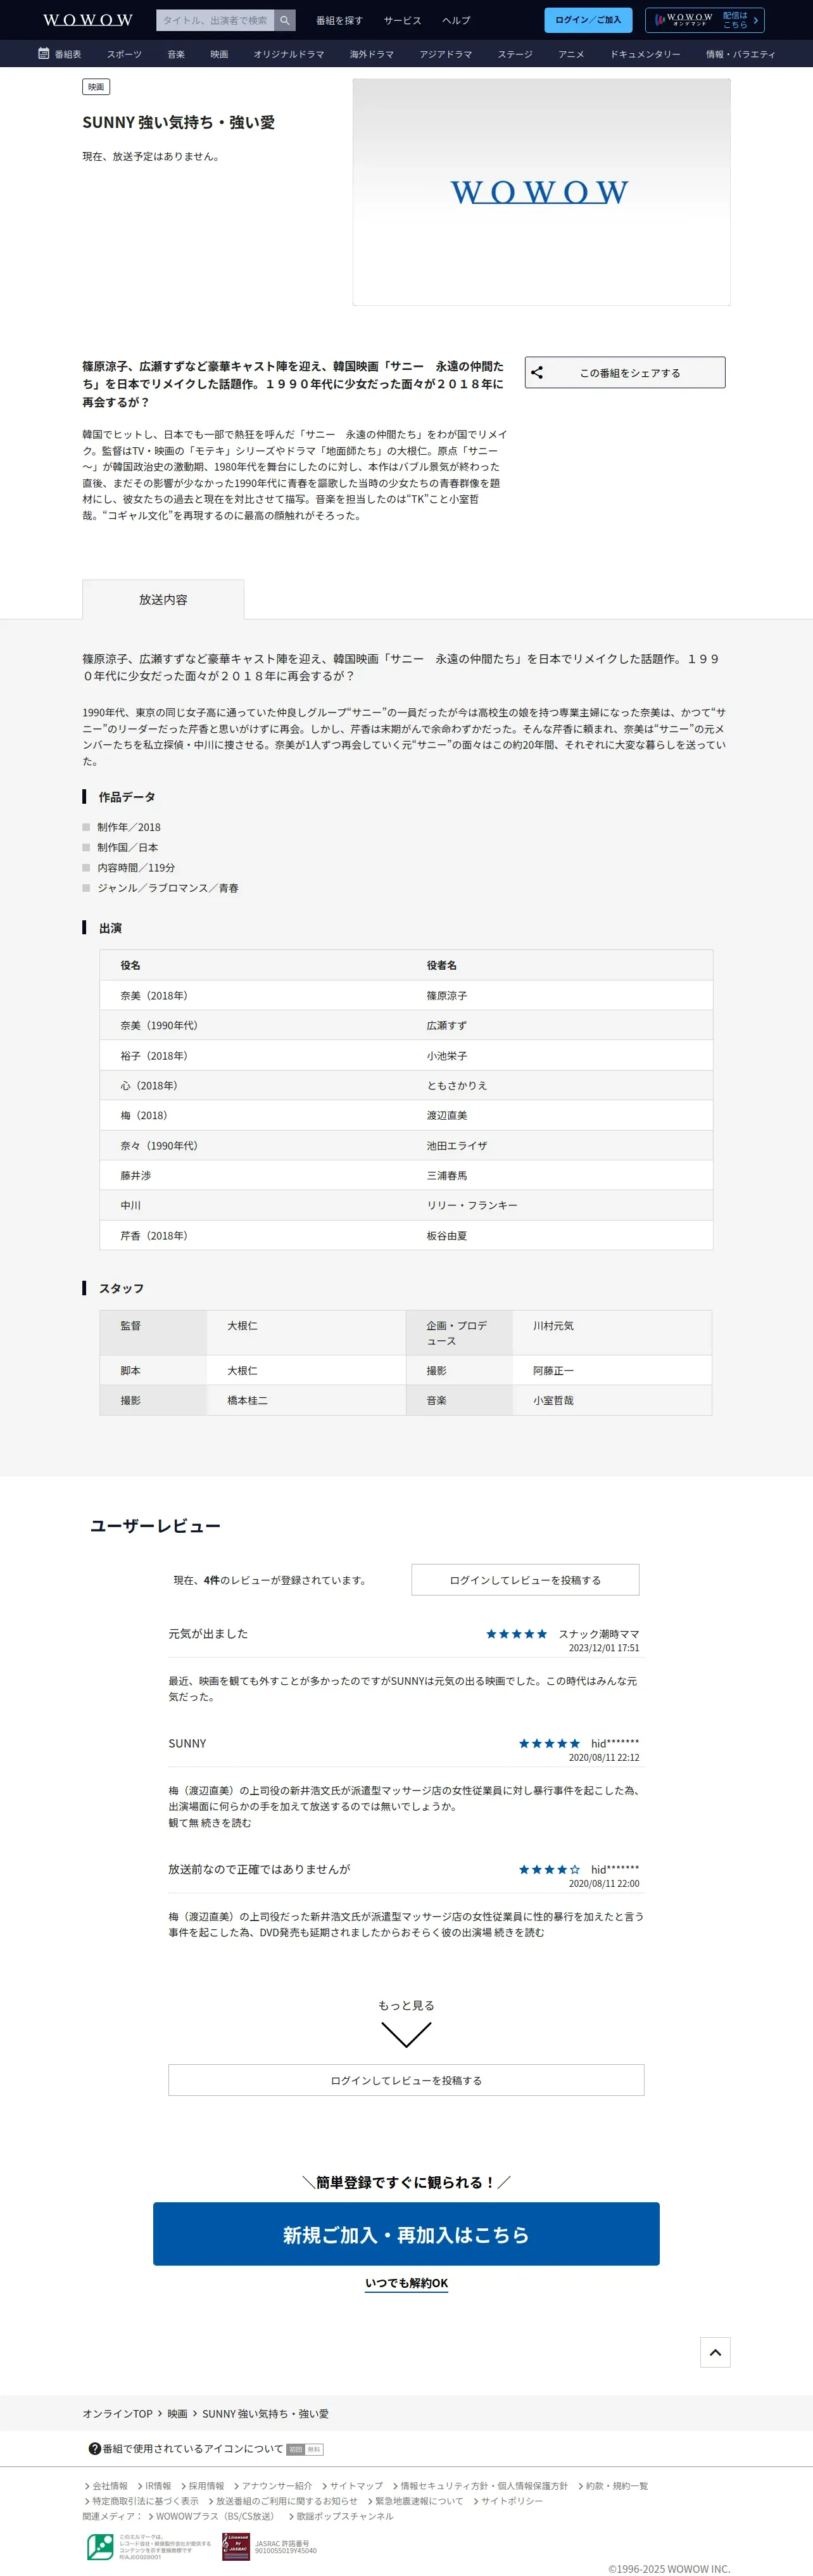Click top ログインしてレビューを投稿する button
Screen dimensions: 813x2576
[525, 1580]
